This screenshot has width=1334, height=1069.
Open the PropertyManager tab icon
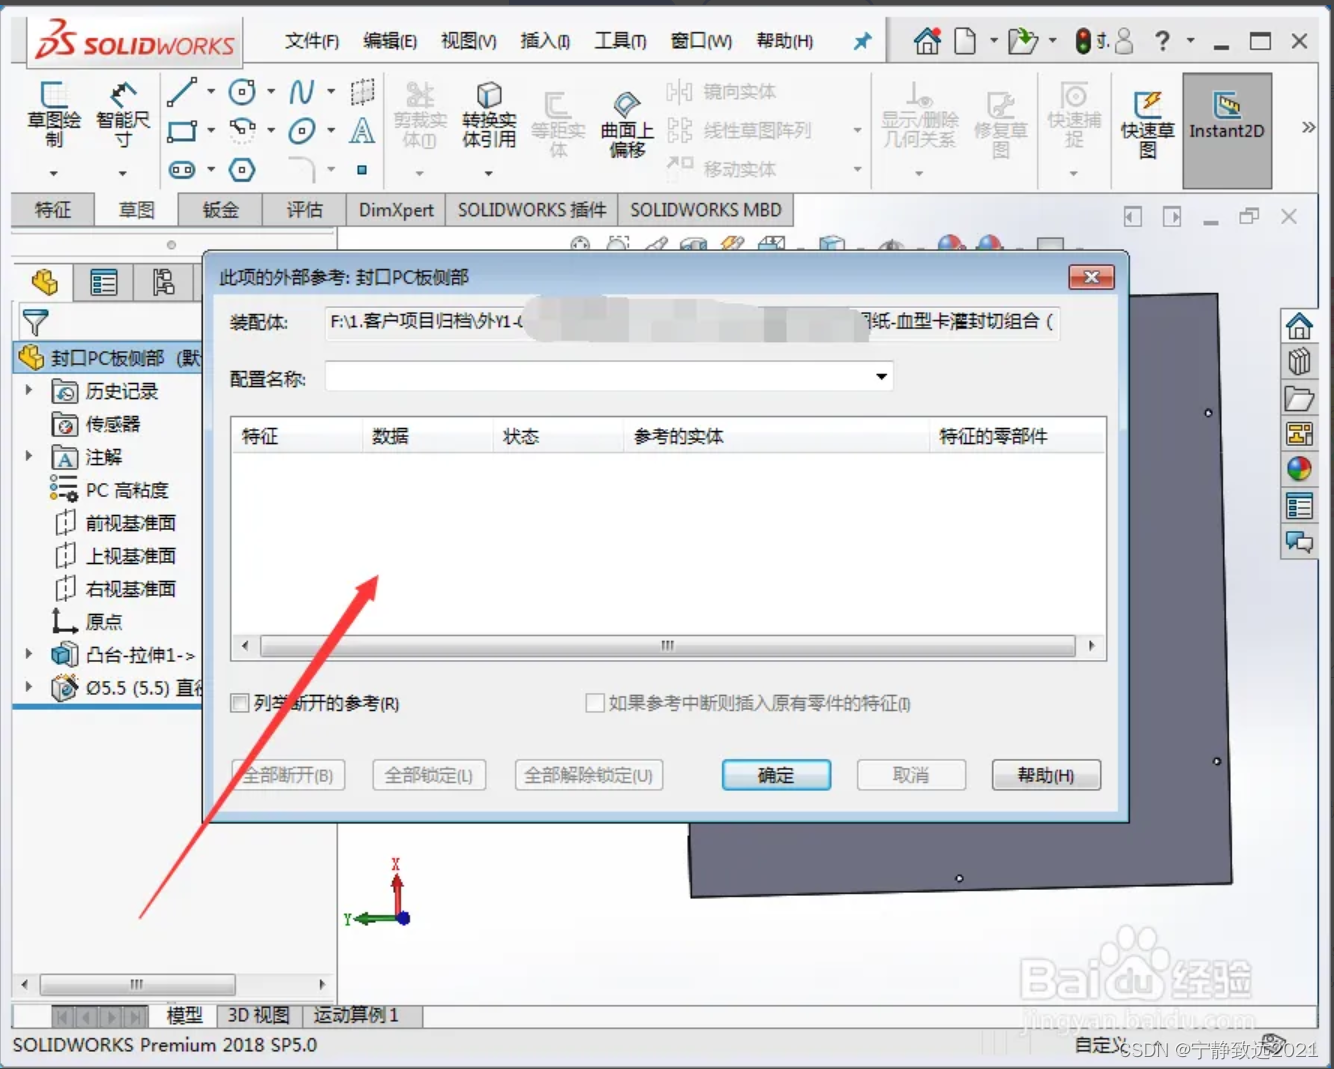click(104, 283)
